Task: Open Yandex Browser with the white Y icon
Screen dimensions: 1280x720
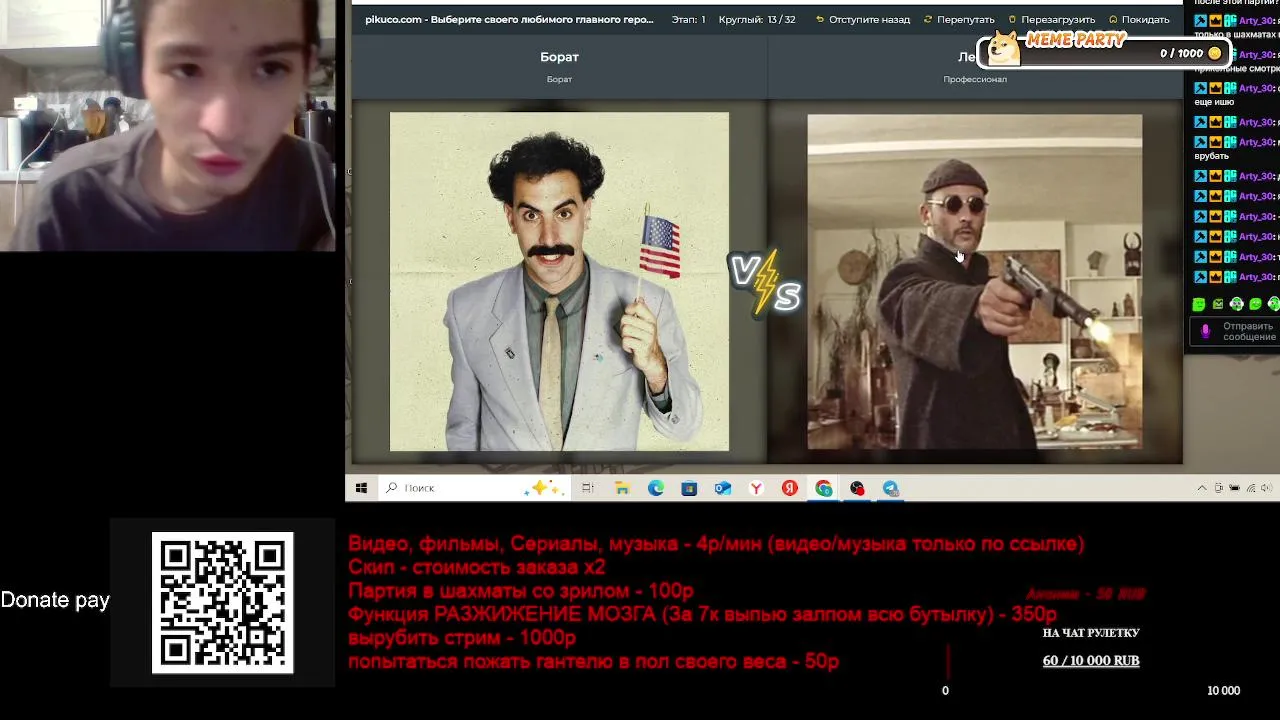Action: (x=757, y=488)
